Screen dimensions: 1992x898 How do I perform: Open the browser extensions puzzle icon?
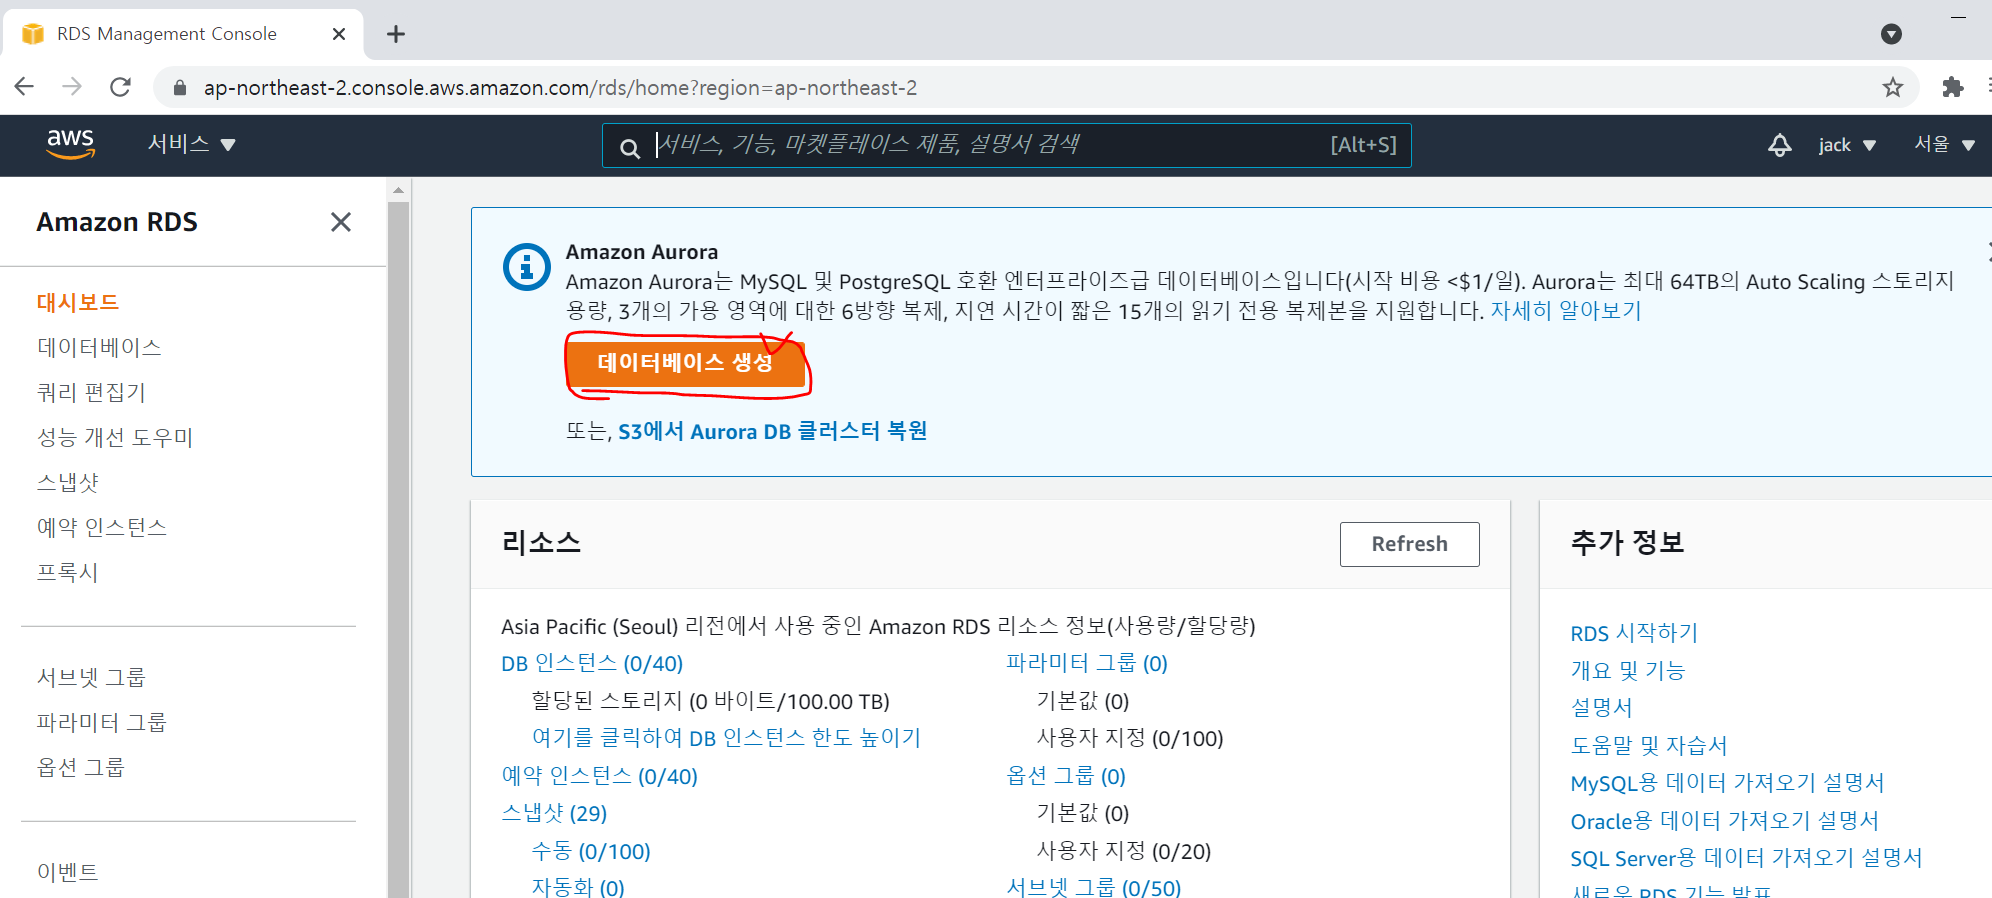pyautogui.click(x=1952, y=87)
